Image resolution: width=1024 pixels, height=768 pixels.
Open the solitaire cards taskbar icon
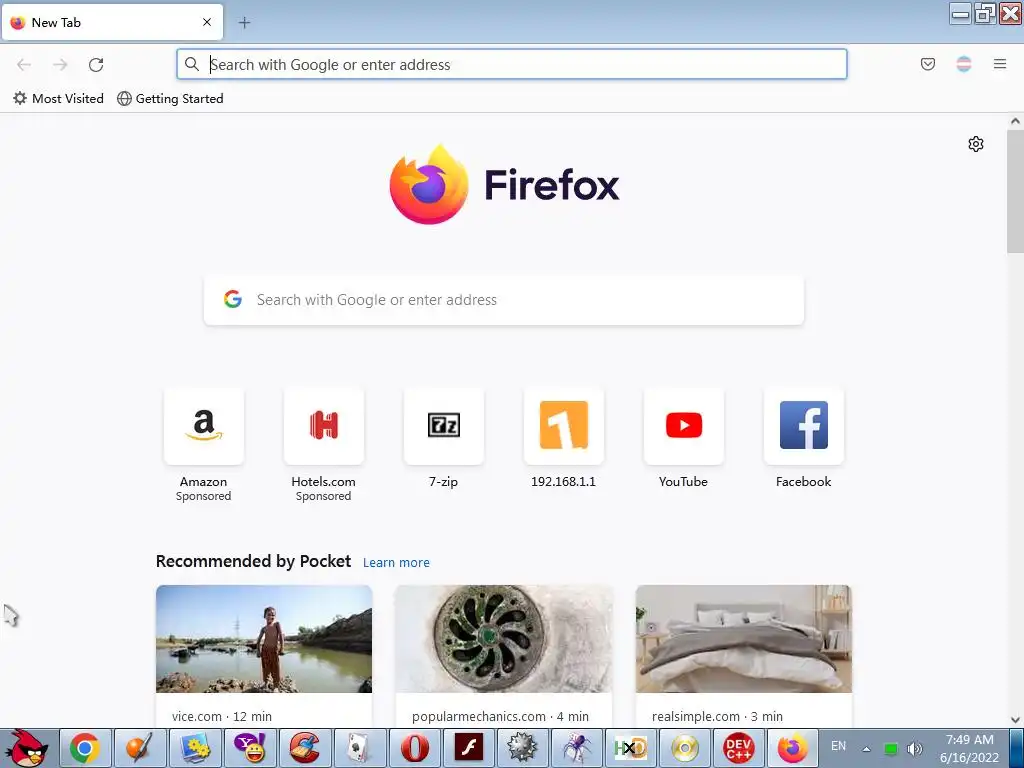click(x=359, y=748)
